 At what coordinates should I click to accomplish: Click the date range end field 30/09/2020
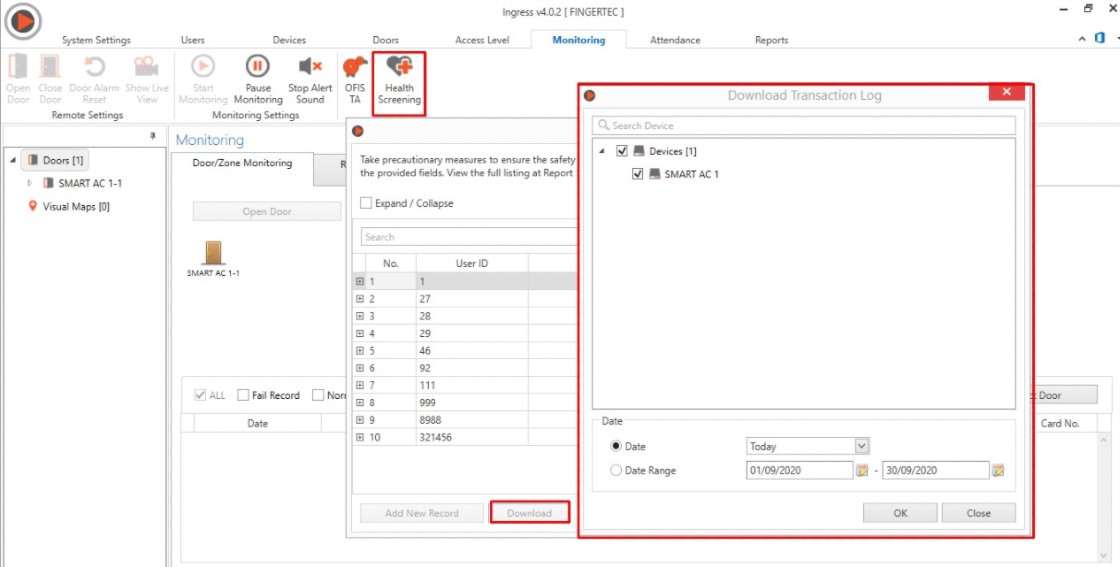coord(936,471)
